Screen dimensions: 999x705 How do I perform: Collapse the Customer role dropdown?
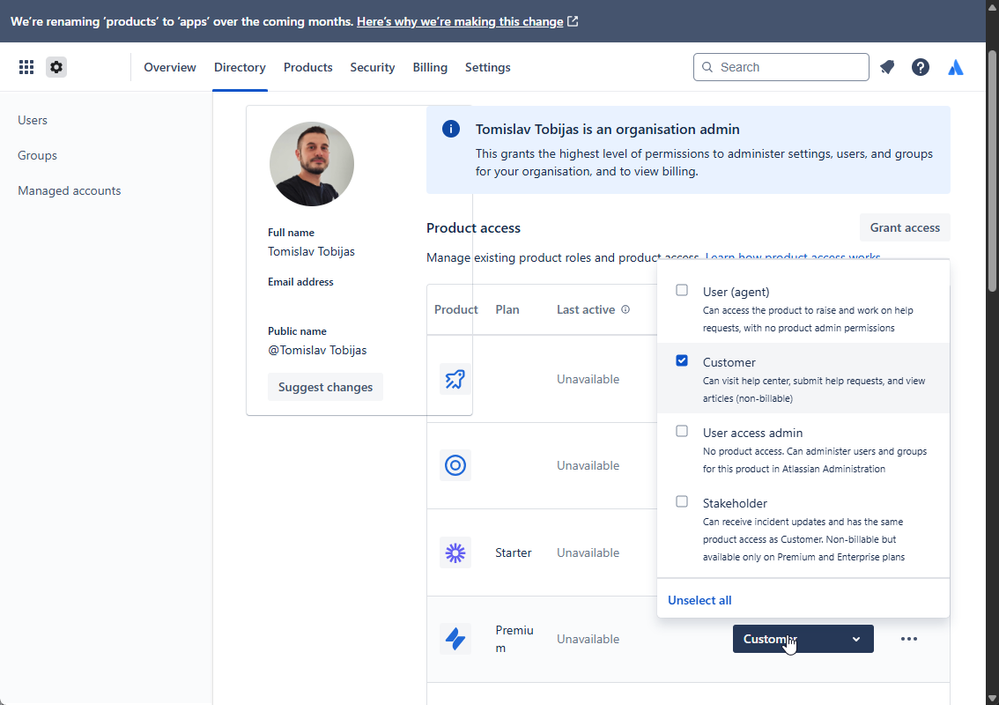(x=803, y=639)
